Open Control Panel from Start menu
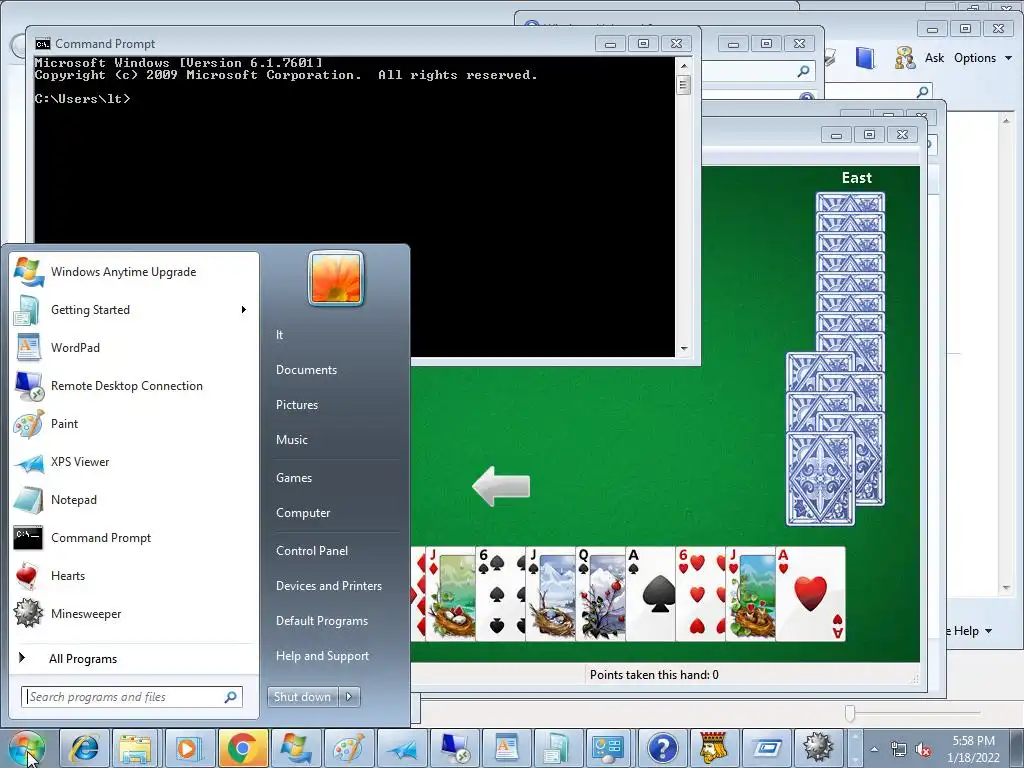 (312, 551)
